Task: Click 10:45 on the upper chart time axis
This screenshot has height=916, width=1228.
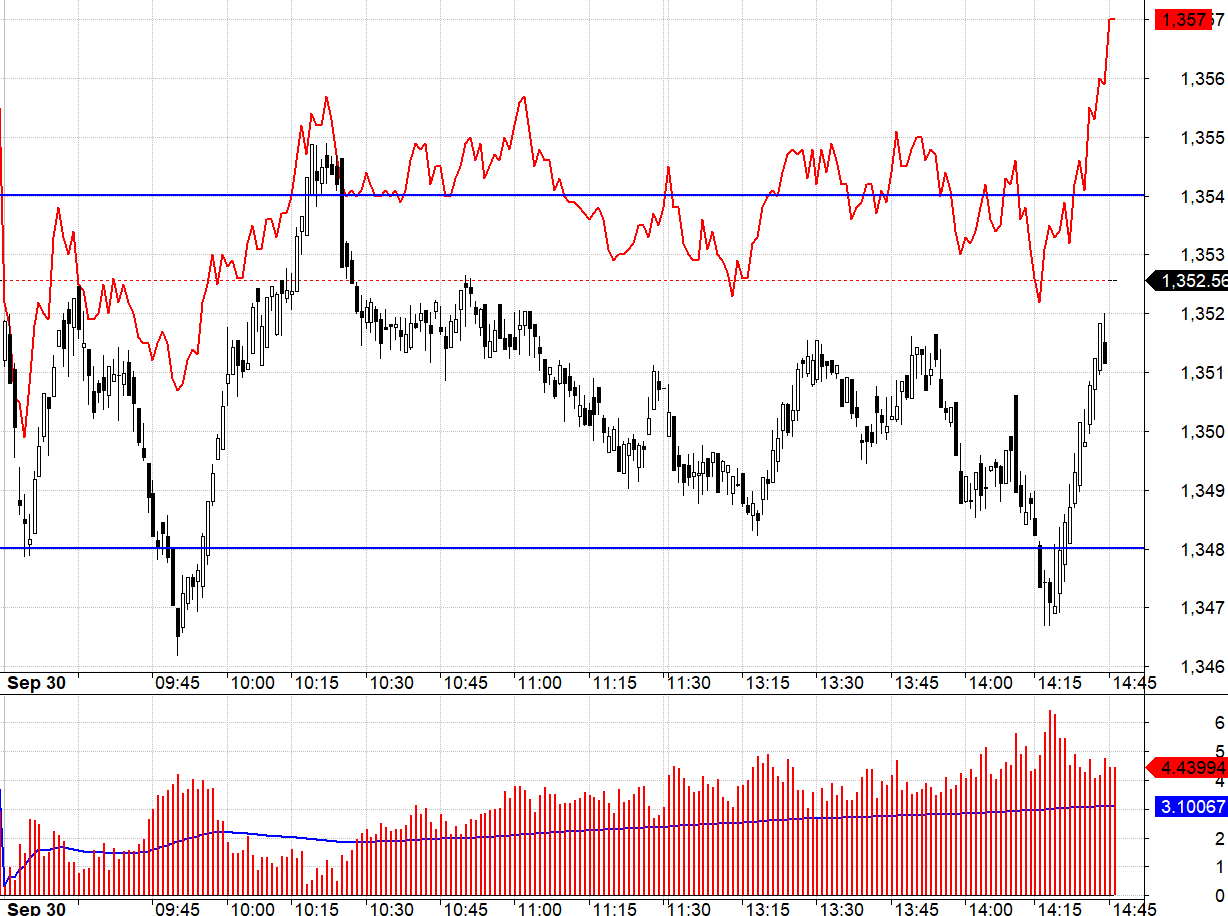Action: click(465, 683)
